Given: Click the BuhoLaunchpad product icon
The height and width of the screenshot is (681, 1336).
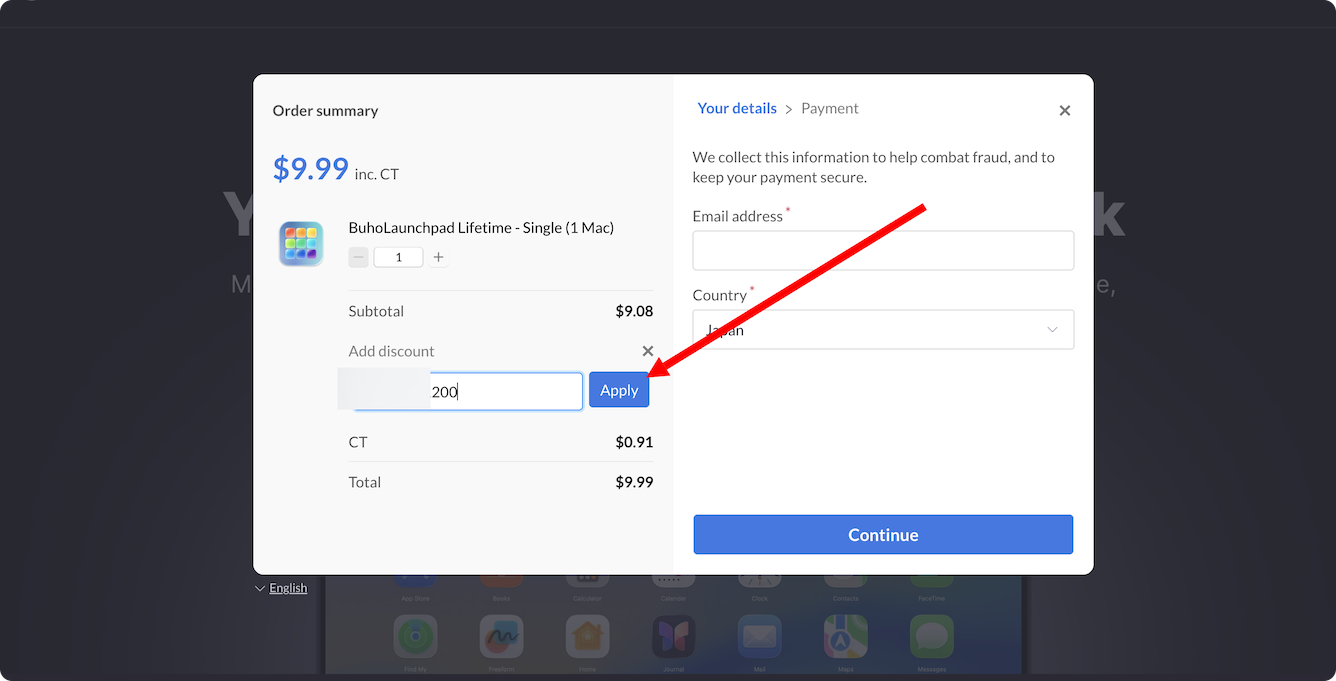Looking at the screenshot, I should point(300,244).
